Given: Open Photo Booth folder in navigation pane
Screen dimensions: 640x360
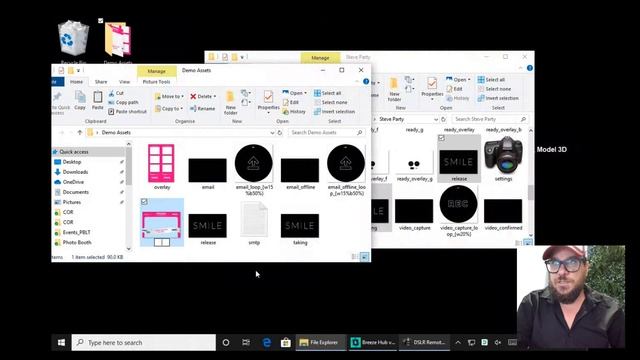Looking at the screenshot, I should 77,242.
